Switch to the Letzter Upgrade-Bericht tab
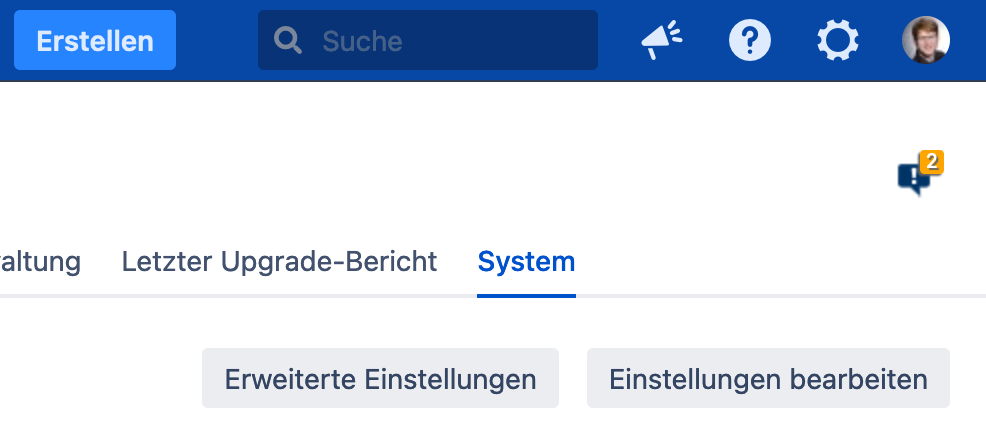The width and height of the screenshot is (986, 426). pyautogui.click(x=279, y=262)
